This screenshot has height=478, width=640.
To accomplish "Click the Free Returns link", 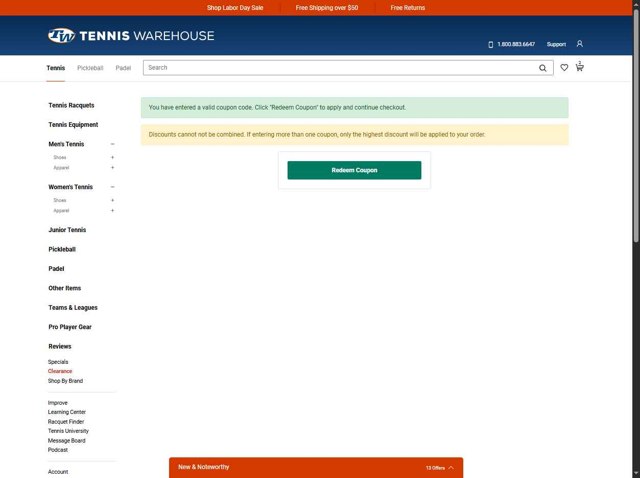I will (407, 8).
